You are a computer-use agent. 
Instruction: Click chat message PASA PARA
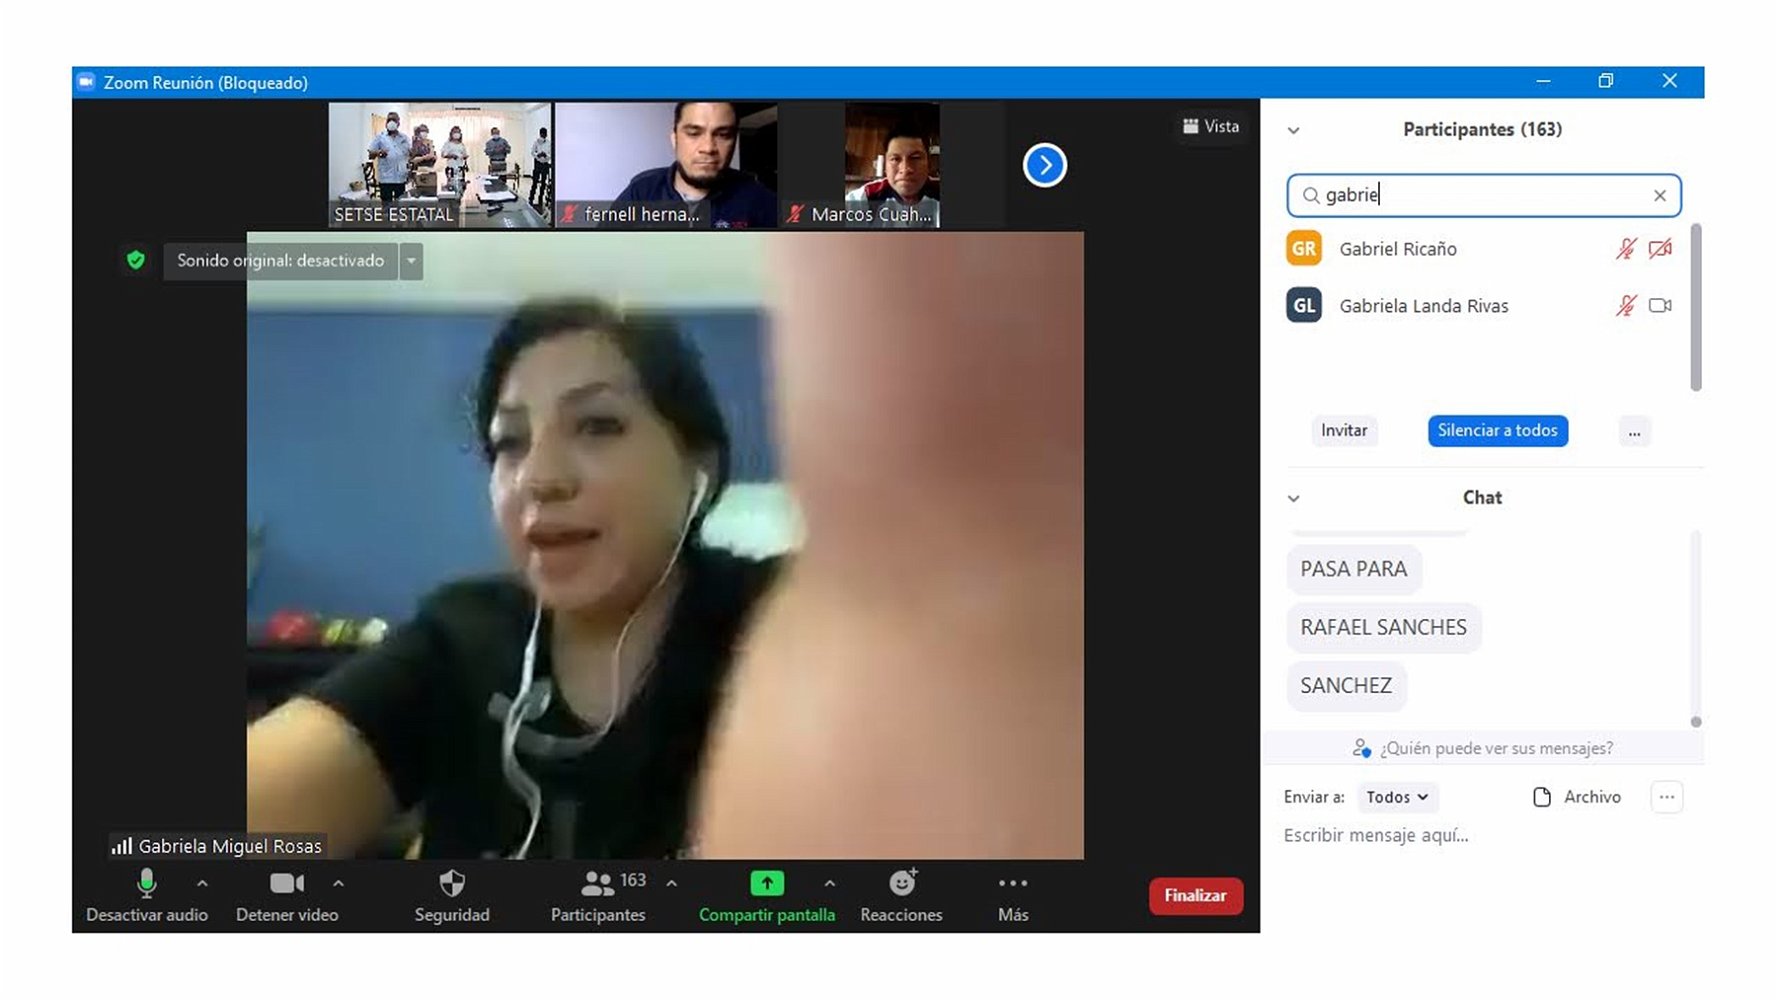tap(1354, 569)
